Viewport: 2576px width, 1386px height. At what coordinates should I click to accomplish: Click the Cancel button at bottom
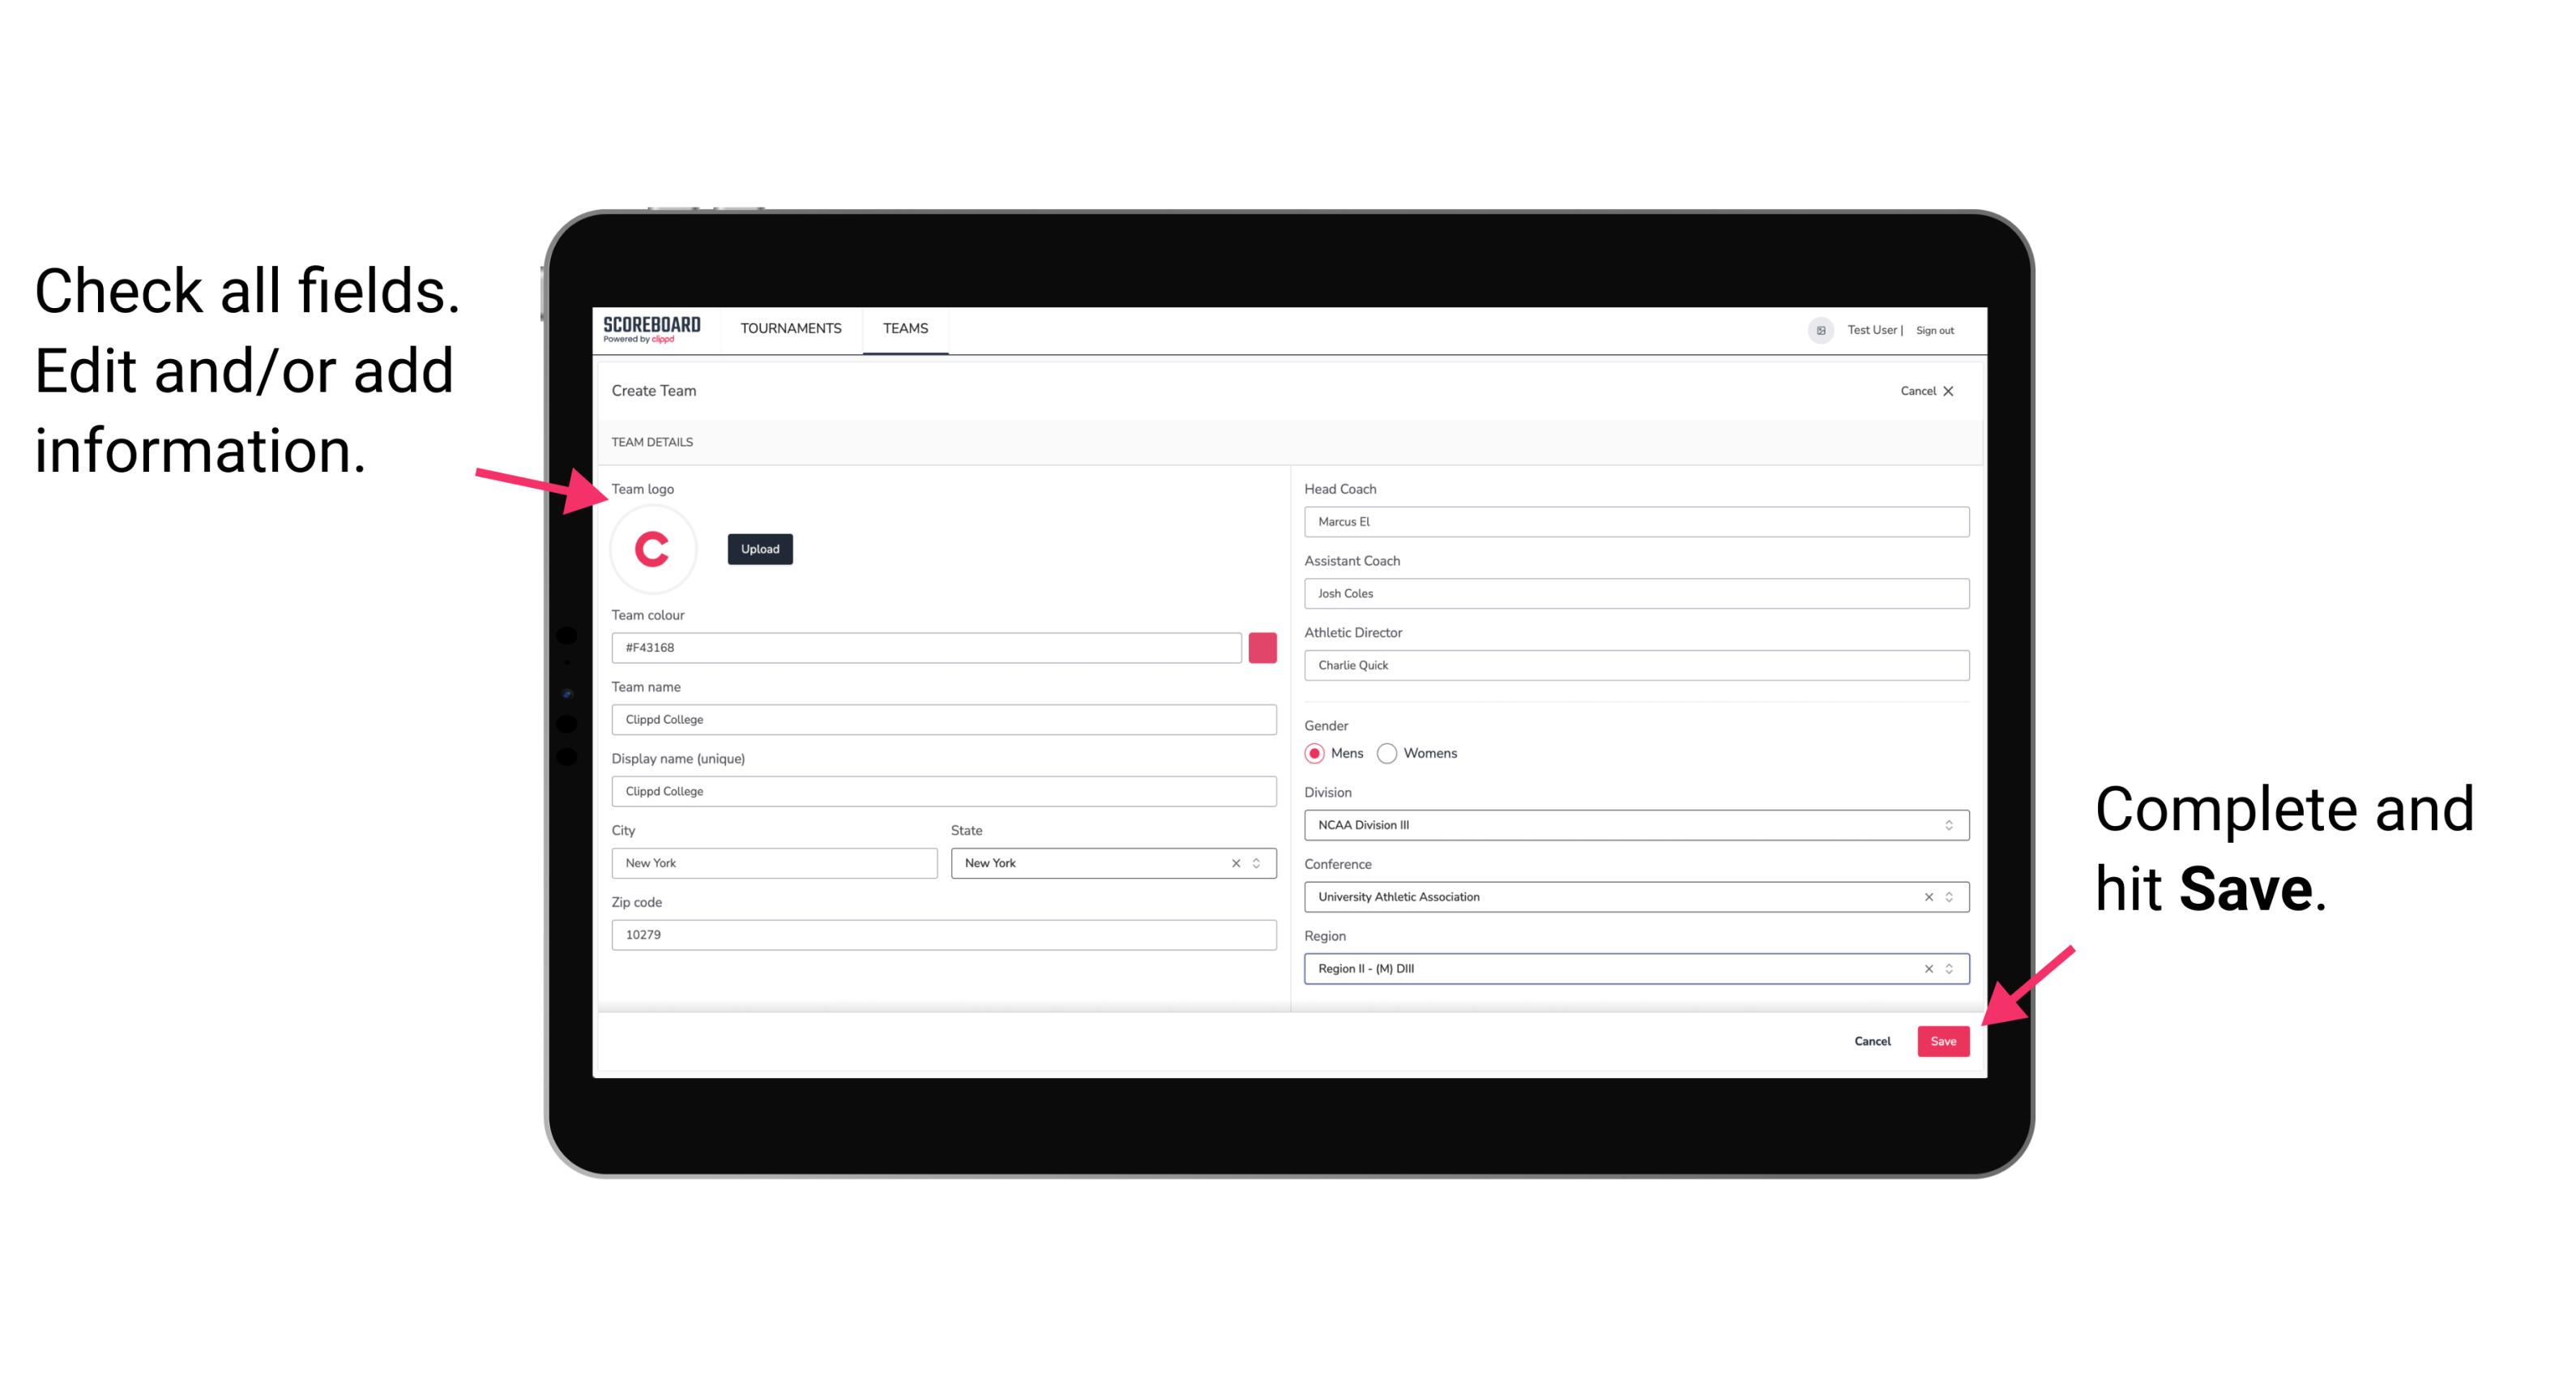click(1872, 1037)
